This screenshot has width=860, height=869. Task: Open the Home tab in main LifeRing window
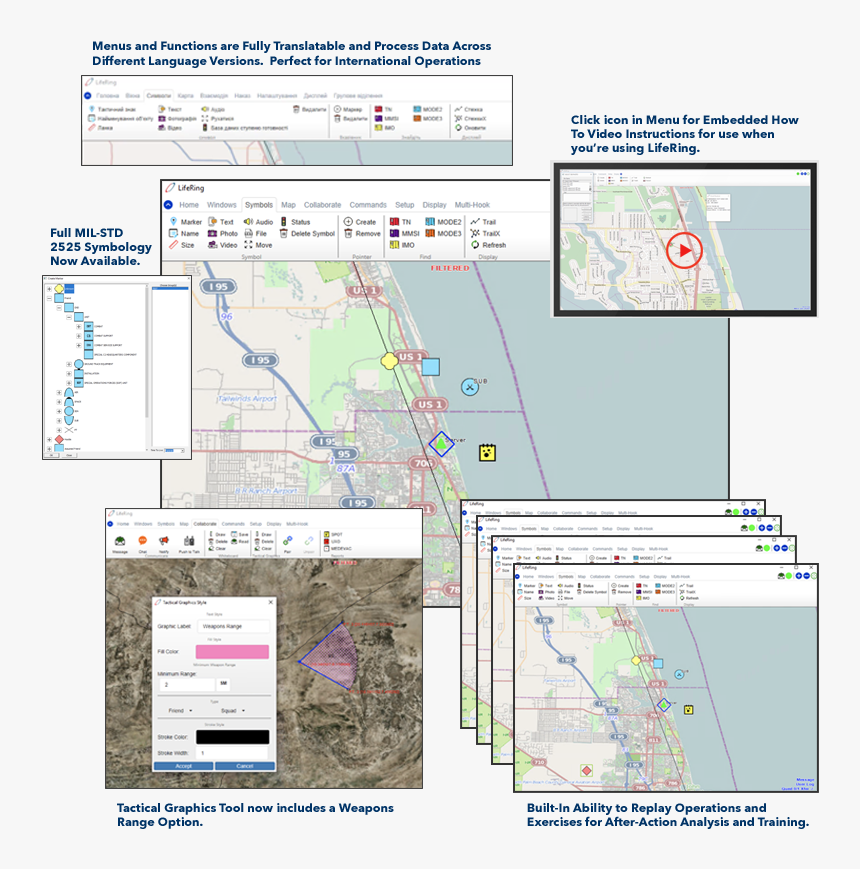pos(189,205)
